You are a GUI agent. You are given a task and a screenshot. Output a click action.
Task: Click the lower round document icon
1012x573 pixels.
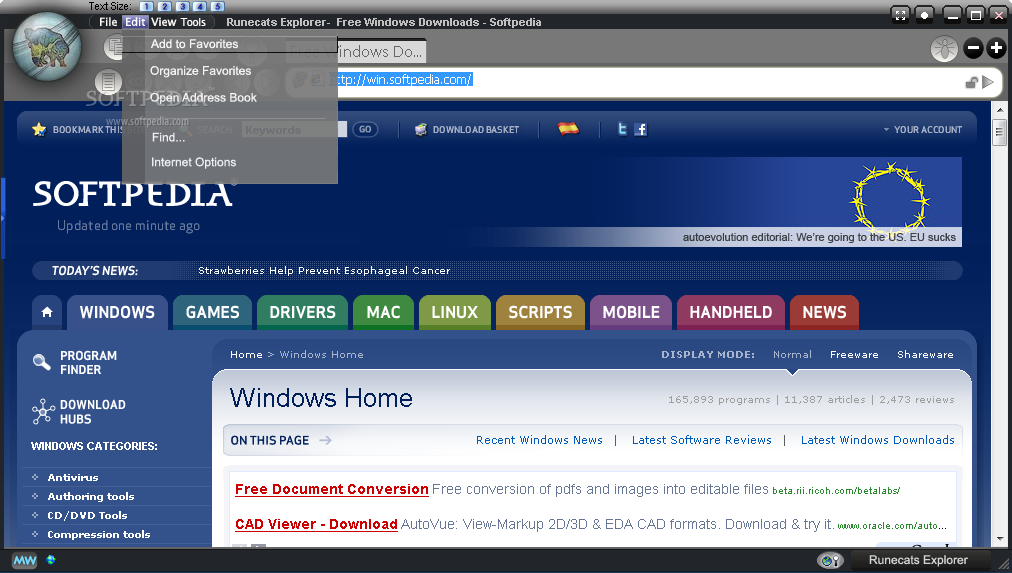tap(108, 82)
